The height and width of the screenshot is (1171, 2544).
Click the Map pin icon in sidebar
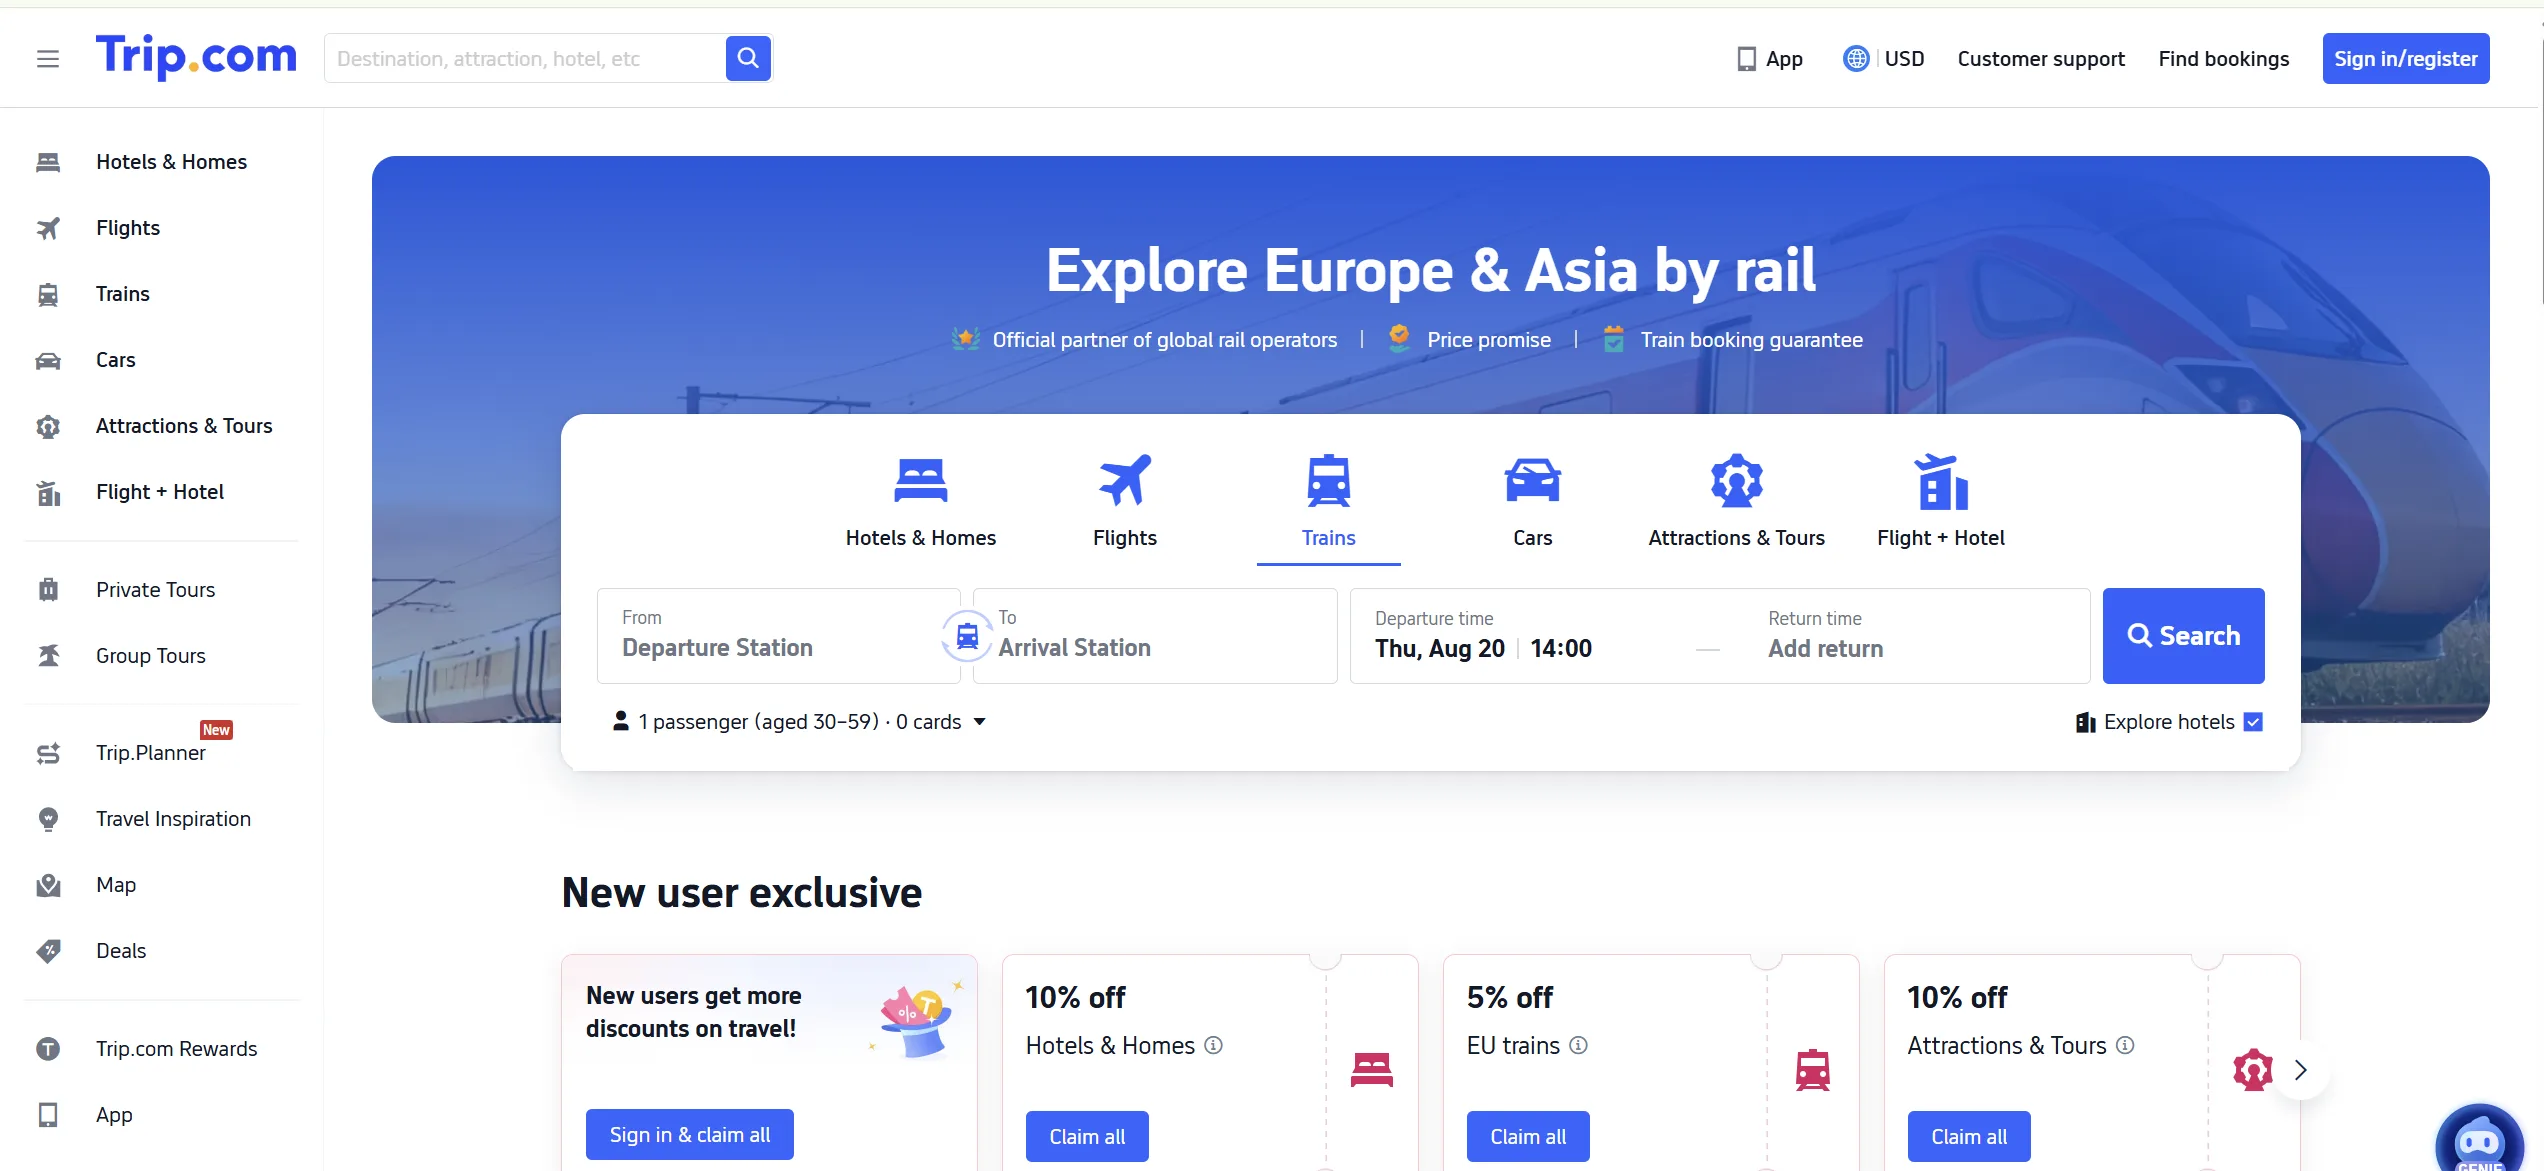(48, 885)
